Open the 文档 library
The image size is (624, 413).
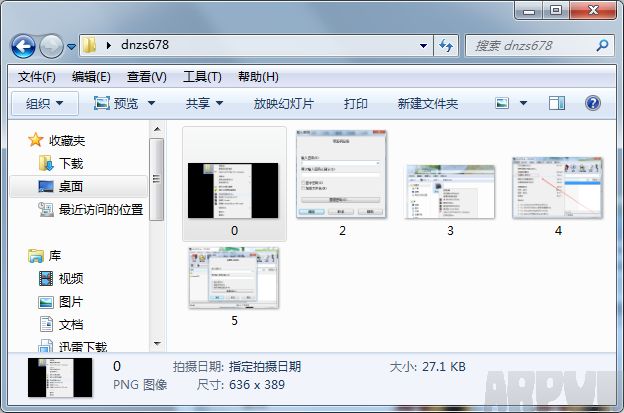pos(71,325)
